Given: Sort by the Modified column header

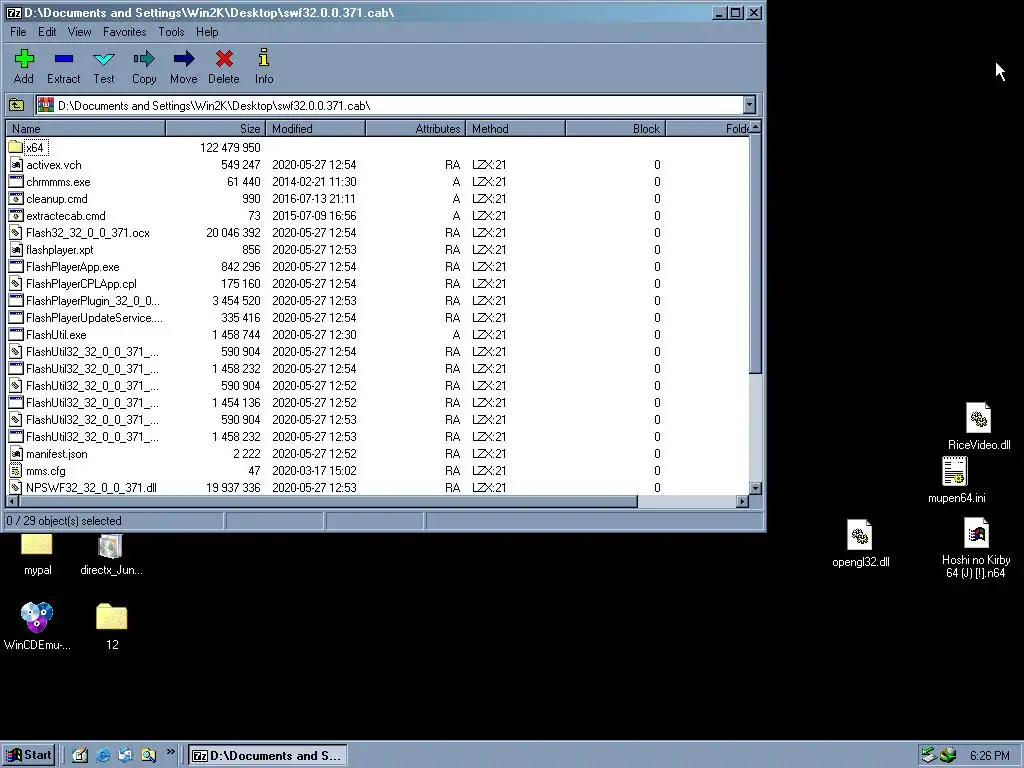Looking at the screenshot, I should [315, 129].
